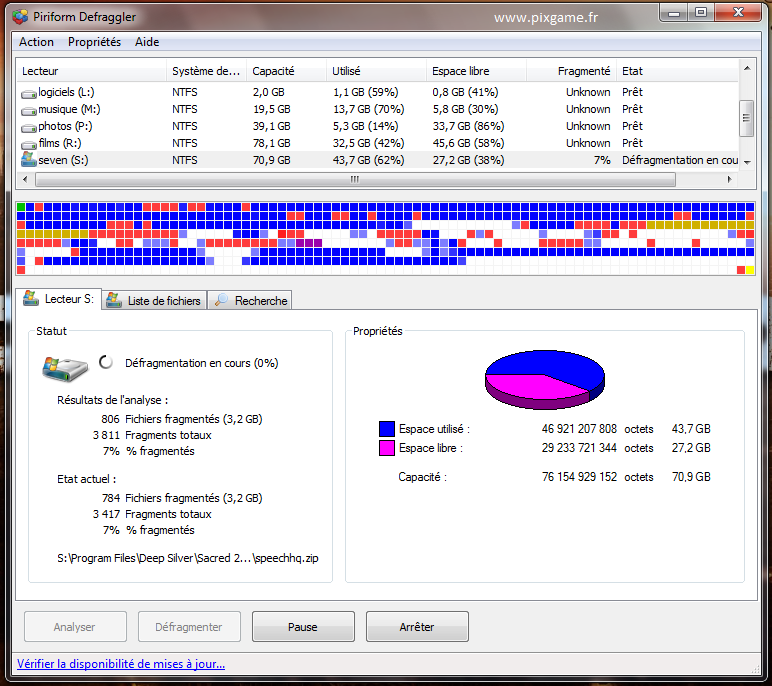The height and width of the screenshot is (686, 772).
Task: Click the magenta Espace libre color swatch
Action: [386, 448]
